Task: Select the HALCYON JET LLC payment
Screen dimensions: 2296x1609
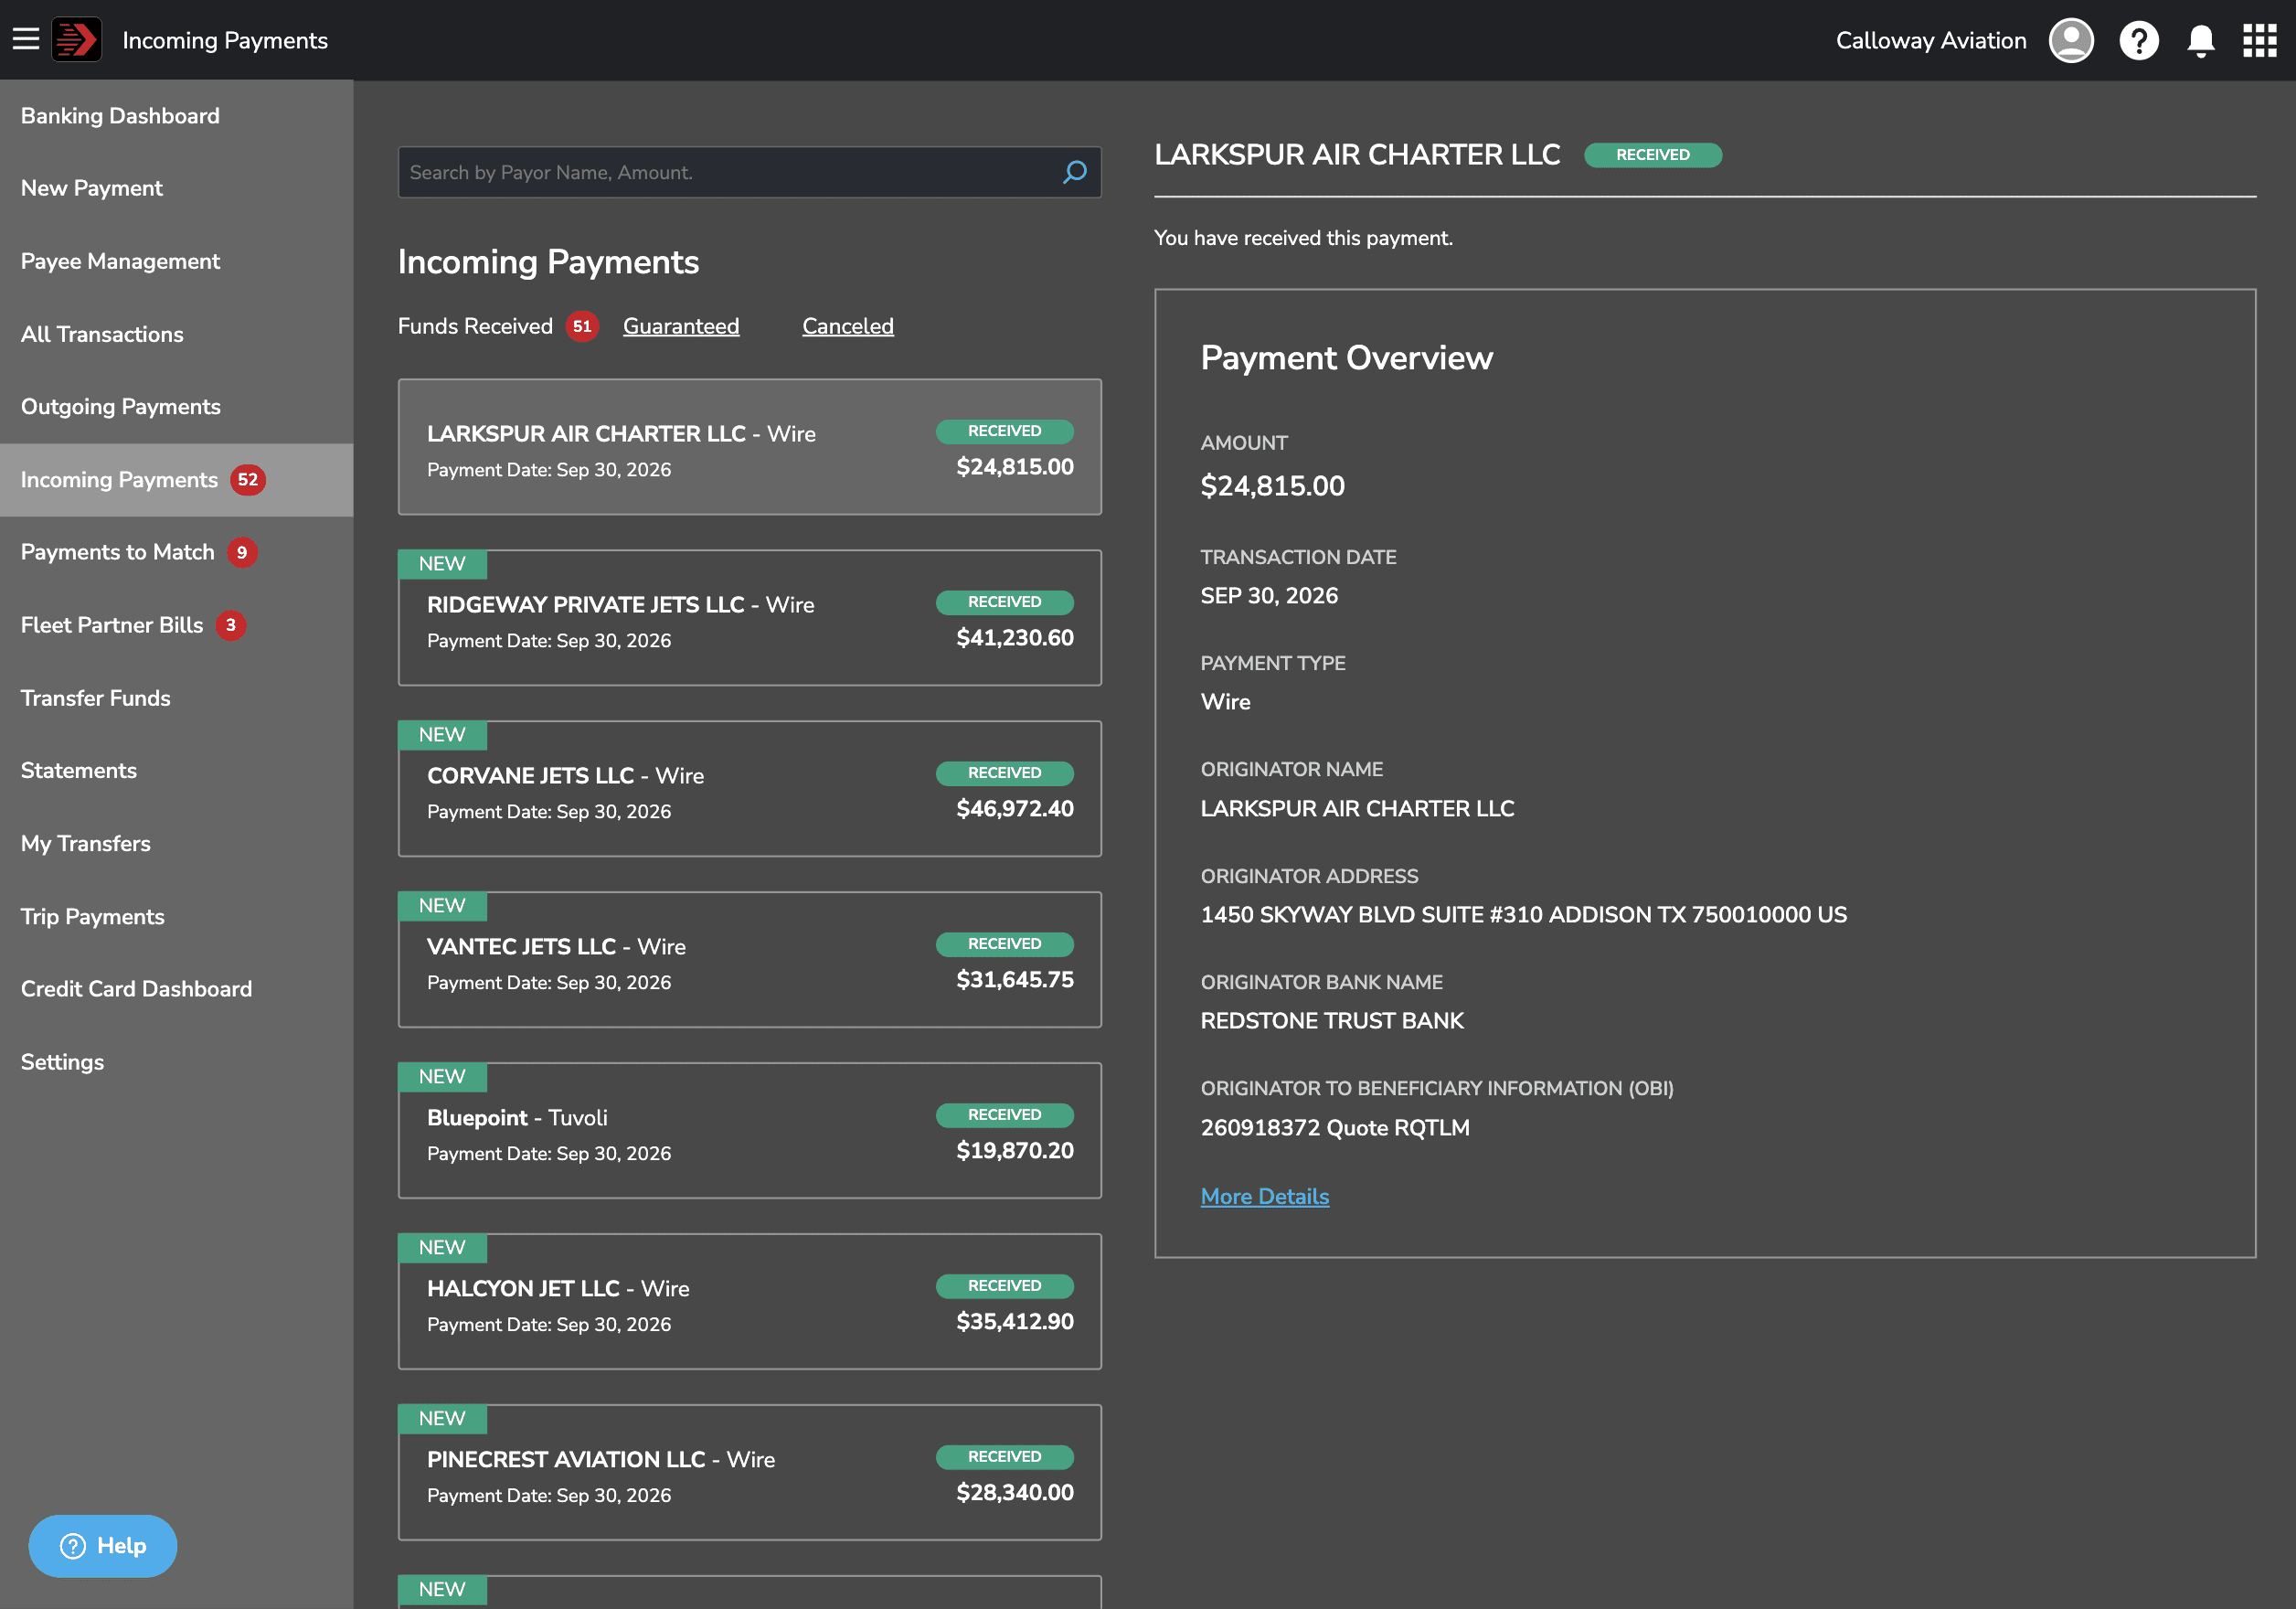Action: [750, 1302]
